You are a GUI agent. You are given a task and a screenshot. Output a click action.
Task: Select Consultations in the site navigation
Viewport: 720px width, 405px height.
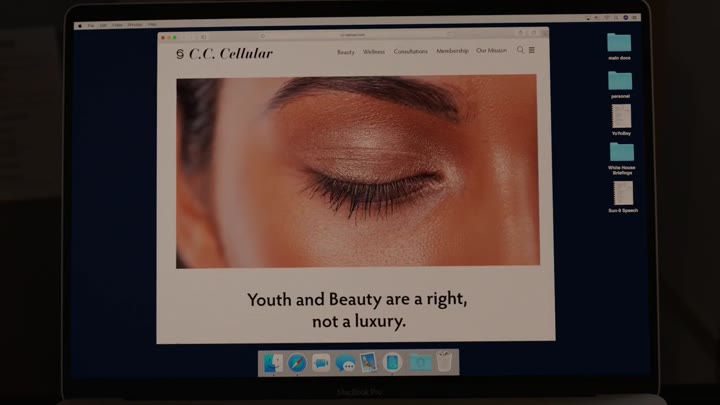(x=410, y=51)
